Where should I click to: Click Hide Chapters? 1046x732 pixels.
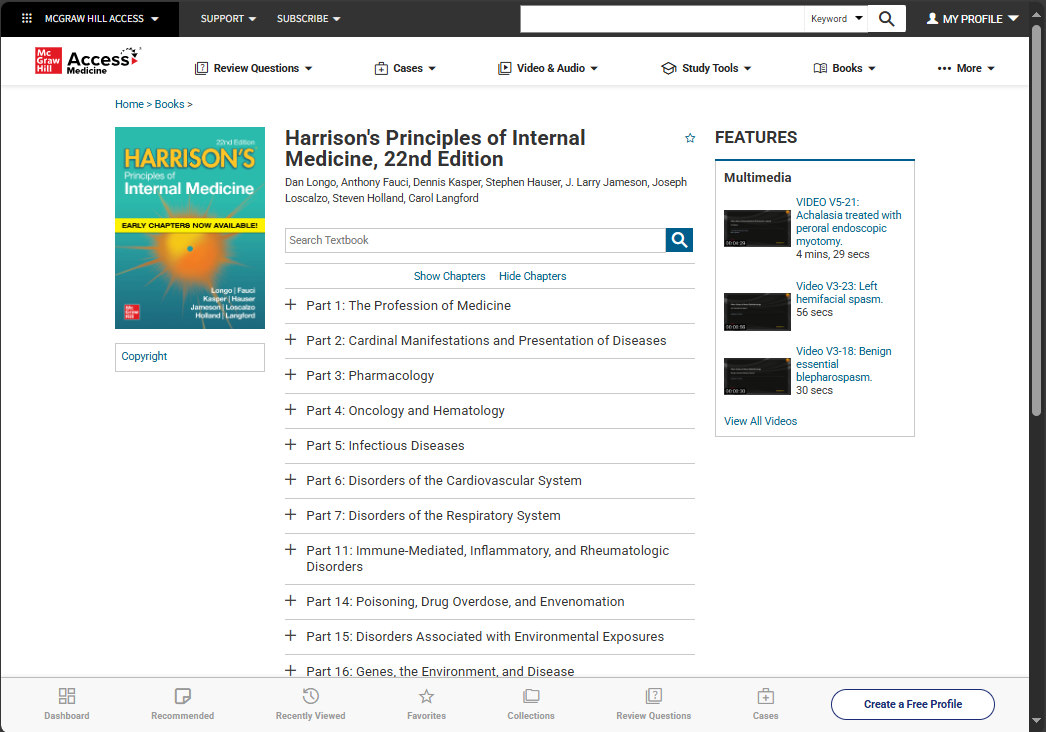532,276
